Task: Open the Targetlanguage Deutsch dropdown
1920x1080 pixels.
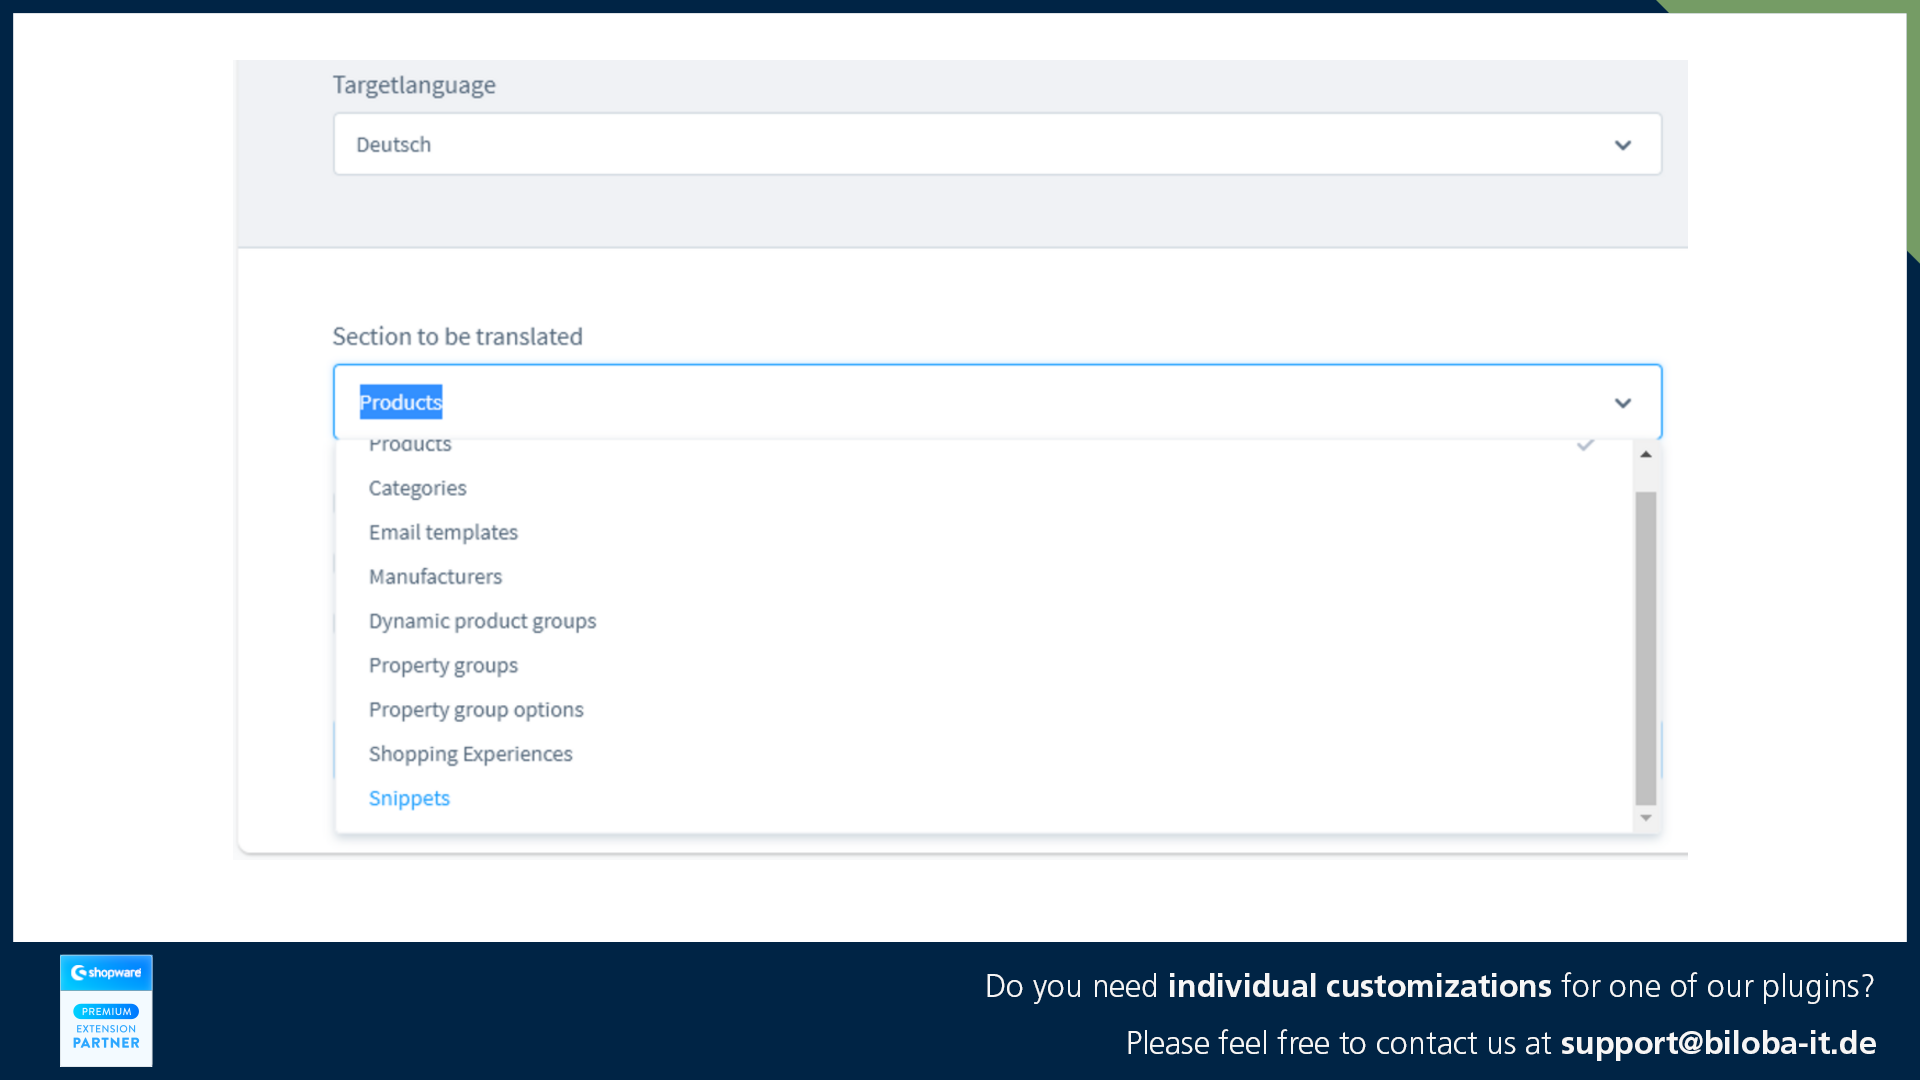Action: tap(997, 144)
